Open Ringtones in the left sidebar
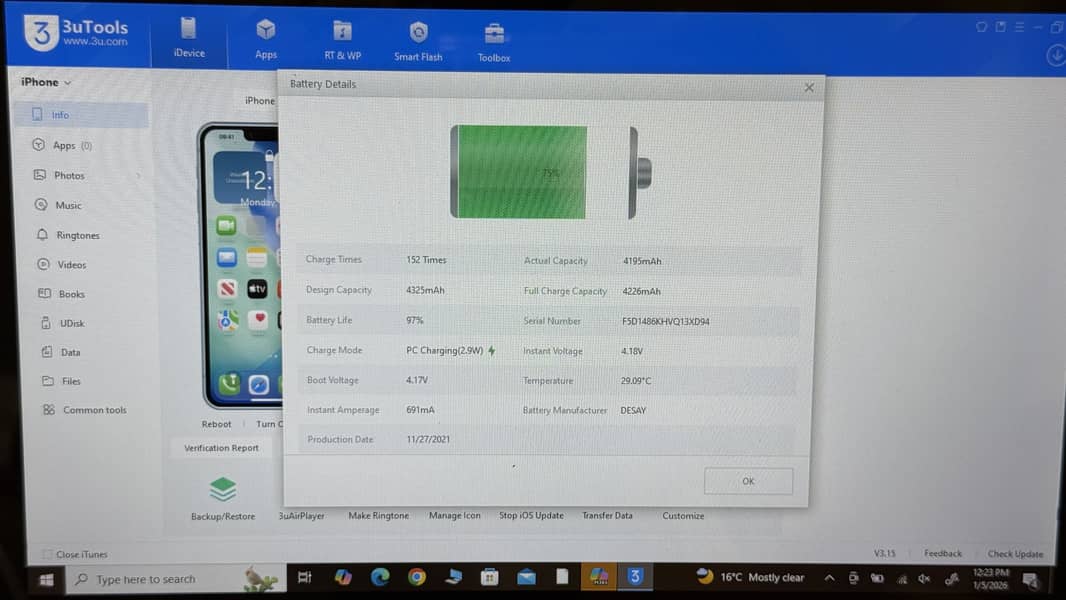Screen dimensions: 1066x600 [77, 235]
